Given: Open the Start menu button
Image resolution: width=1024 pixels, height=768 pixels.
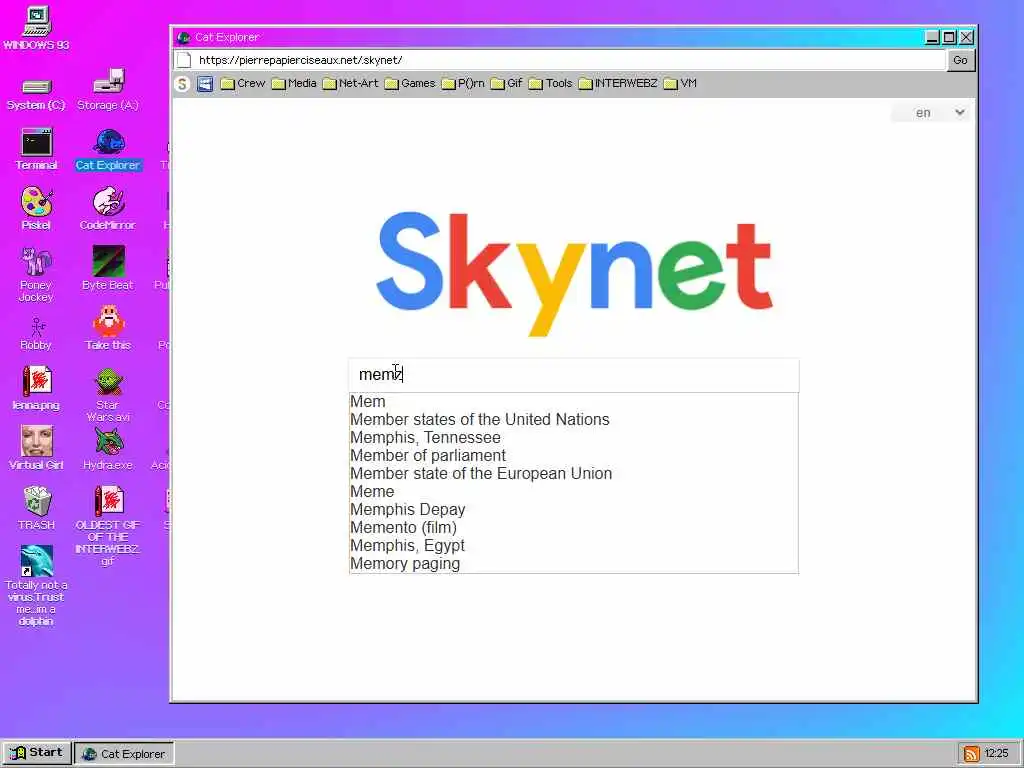Looking at the screenshot, I should (37, 753).
